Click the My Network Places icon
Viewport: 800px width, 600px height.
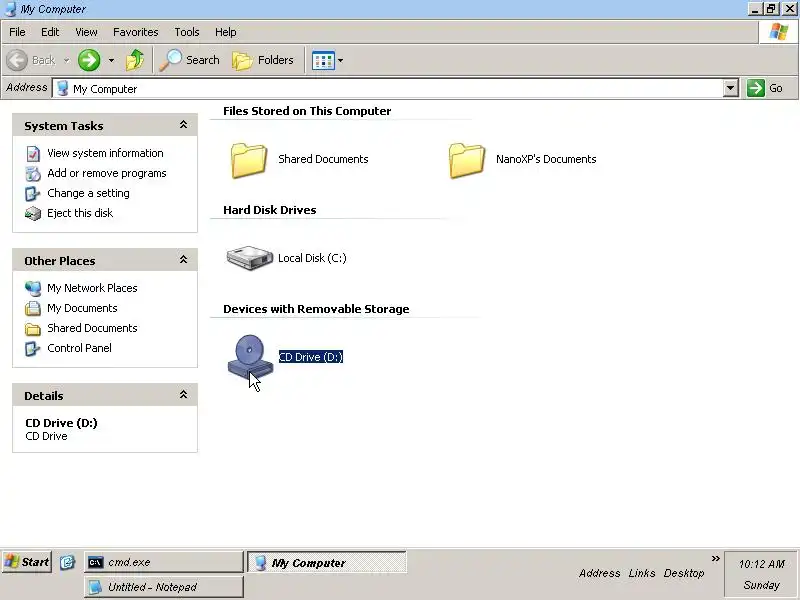33,288
